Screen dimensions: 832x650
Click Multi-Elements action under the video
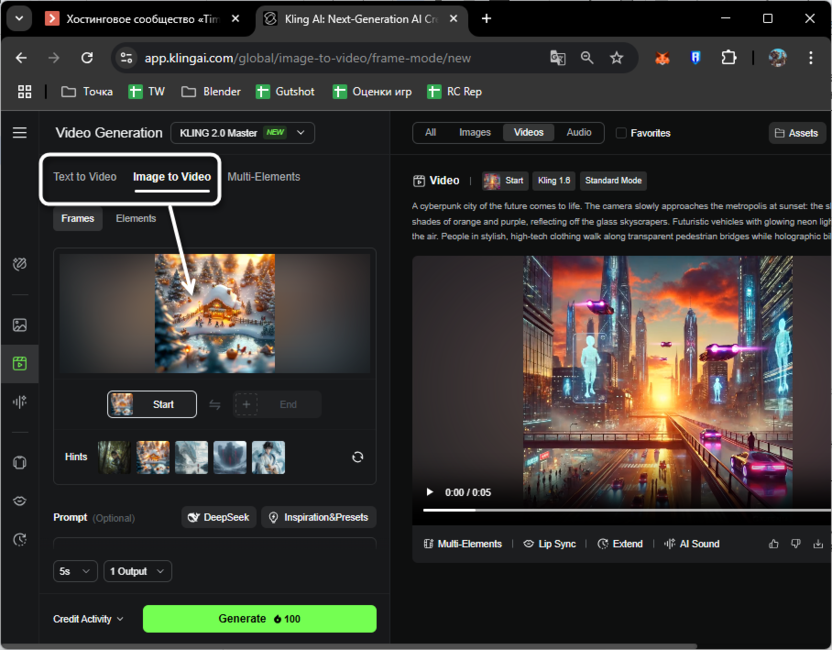463,544
